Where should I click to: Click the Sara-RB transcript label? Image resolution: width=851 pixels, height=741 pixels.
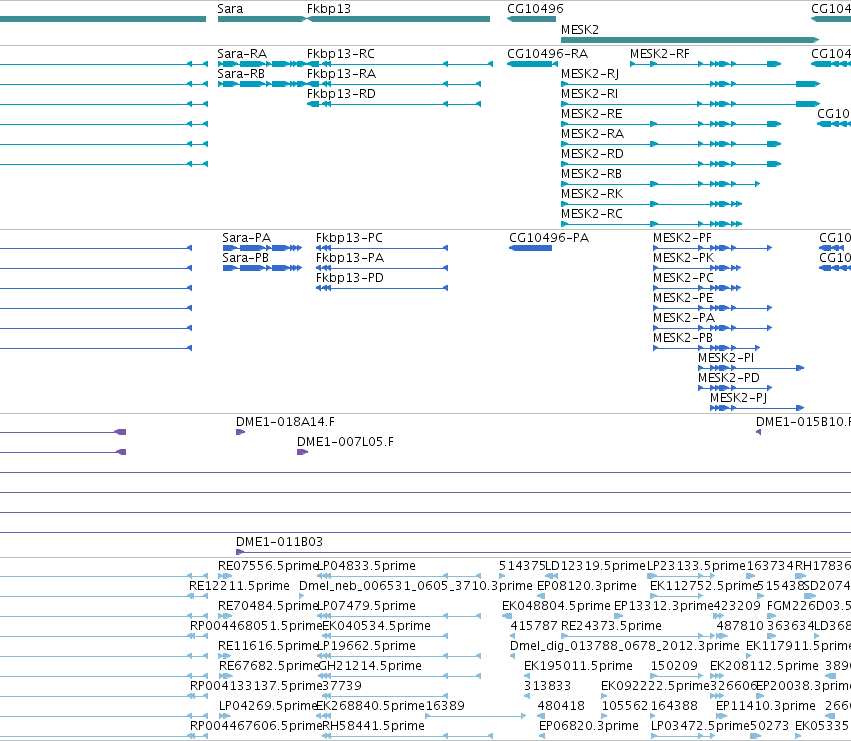pyautogui.click(x=241, y=74)
